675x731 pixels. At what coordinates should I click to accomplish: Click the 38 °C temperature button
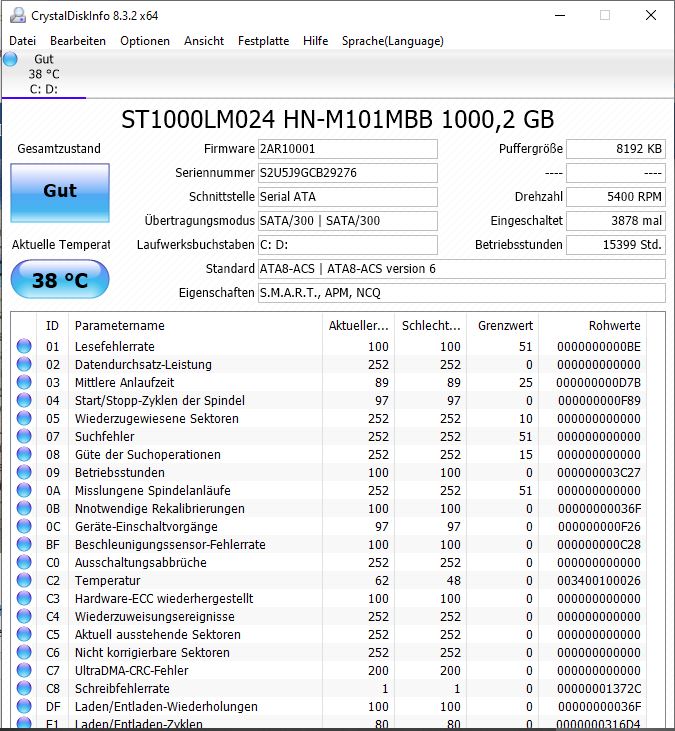coord(60,280)
